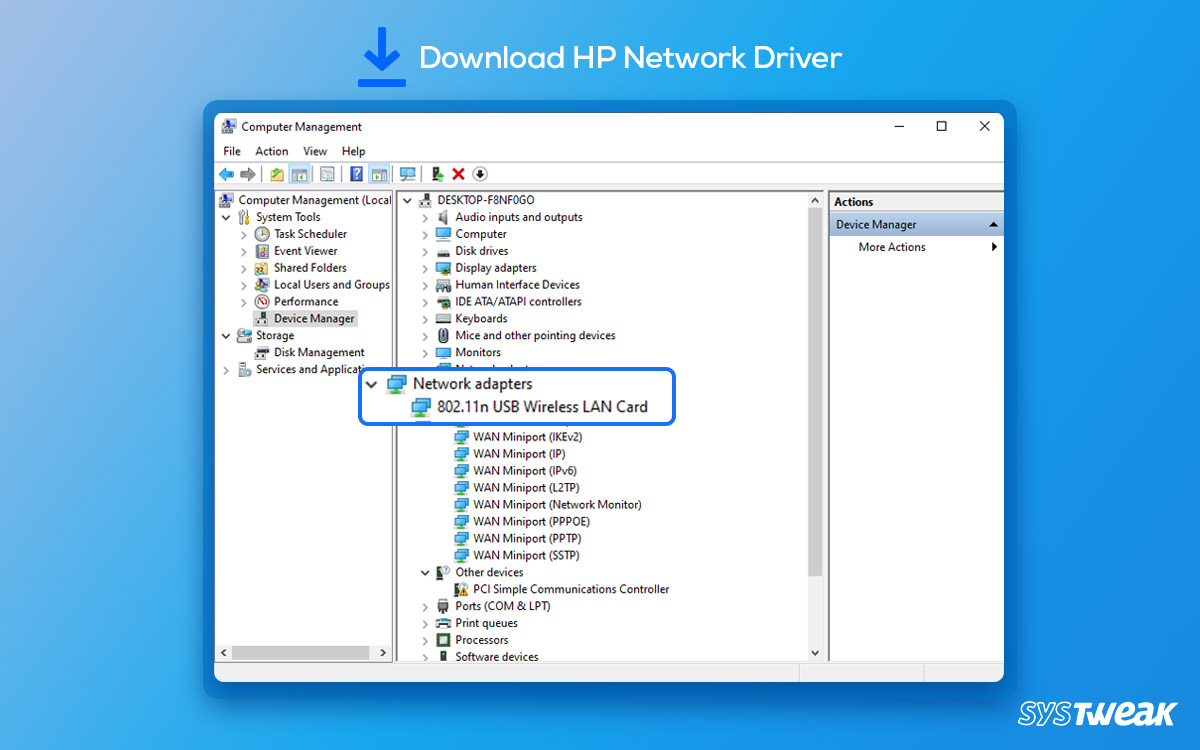Click the Scan for hardware changes toolbar icon
This screenshot has width=1200, height=750.
point(408,173)
